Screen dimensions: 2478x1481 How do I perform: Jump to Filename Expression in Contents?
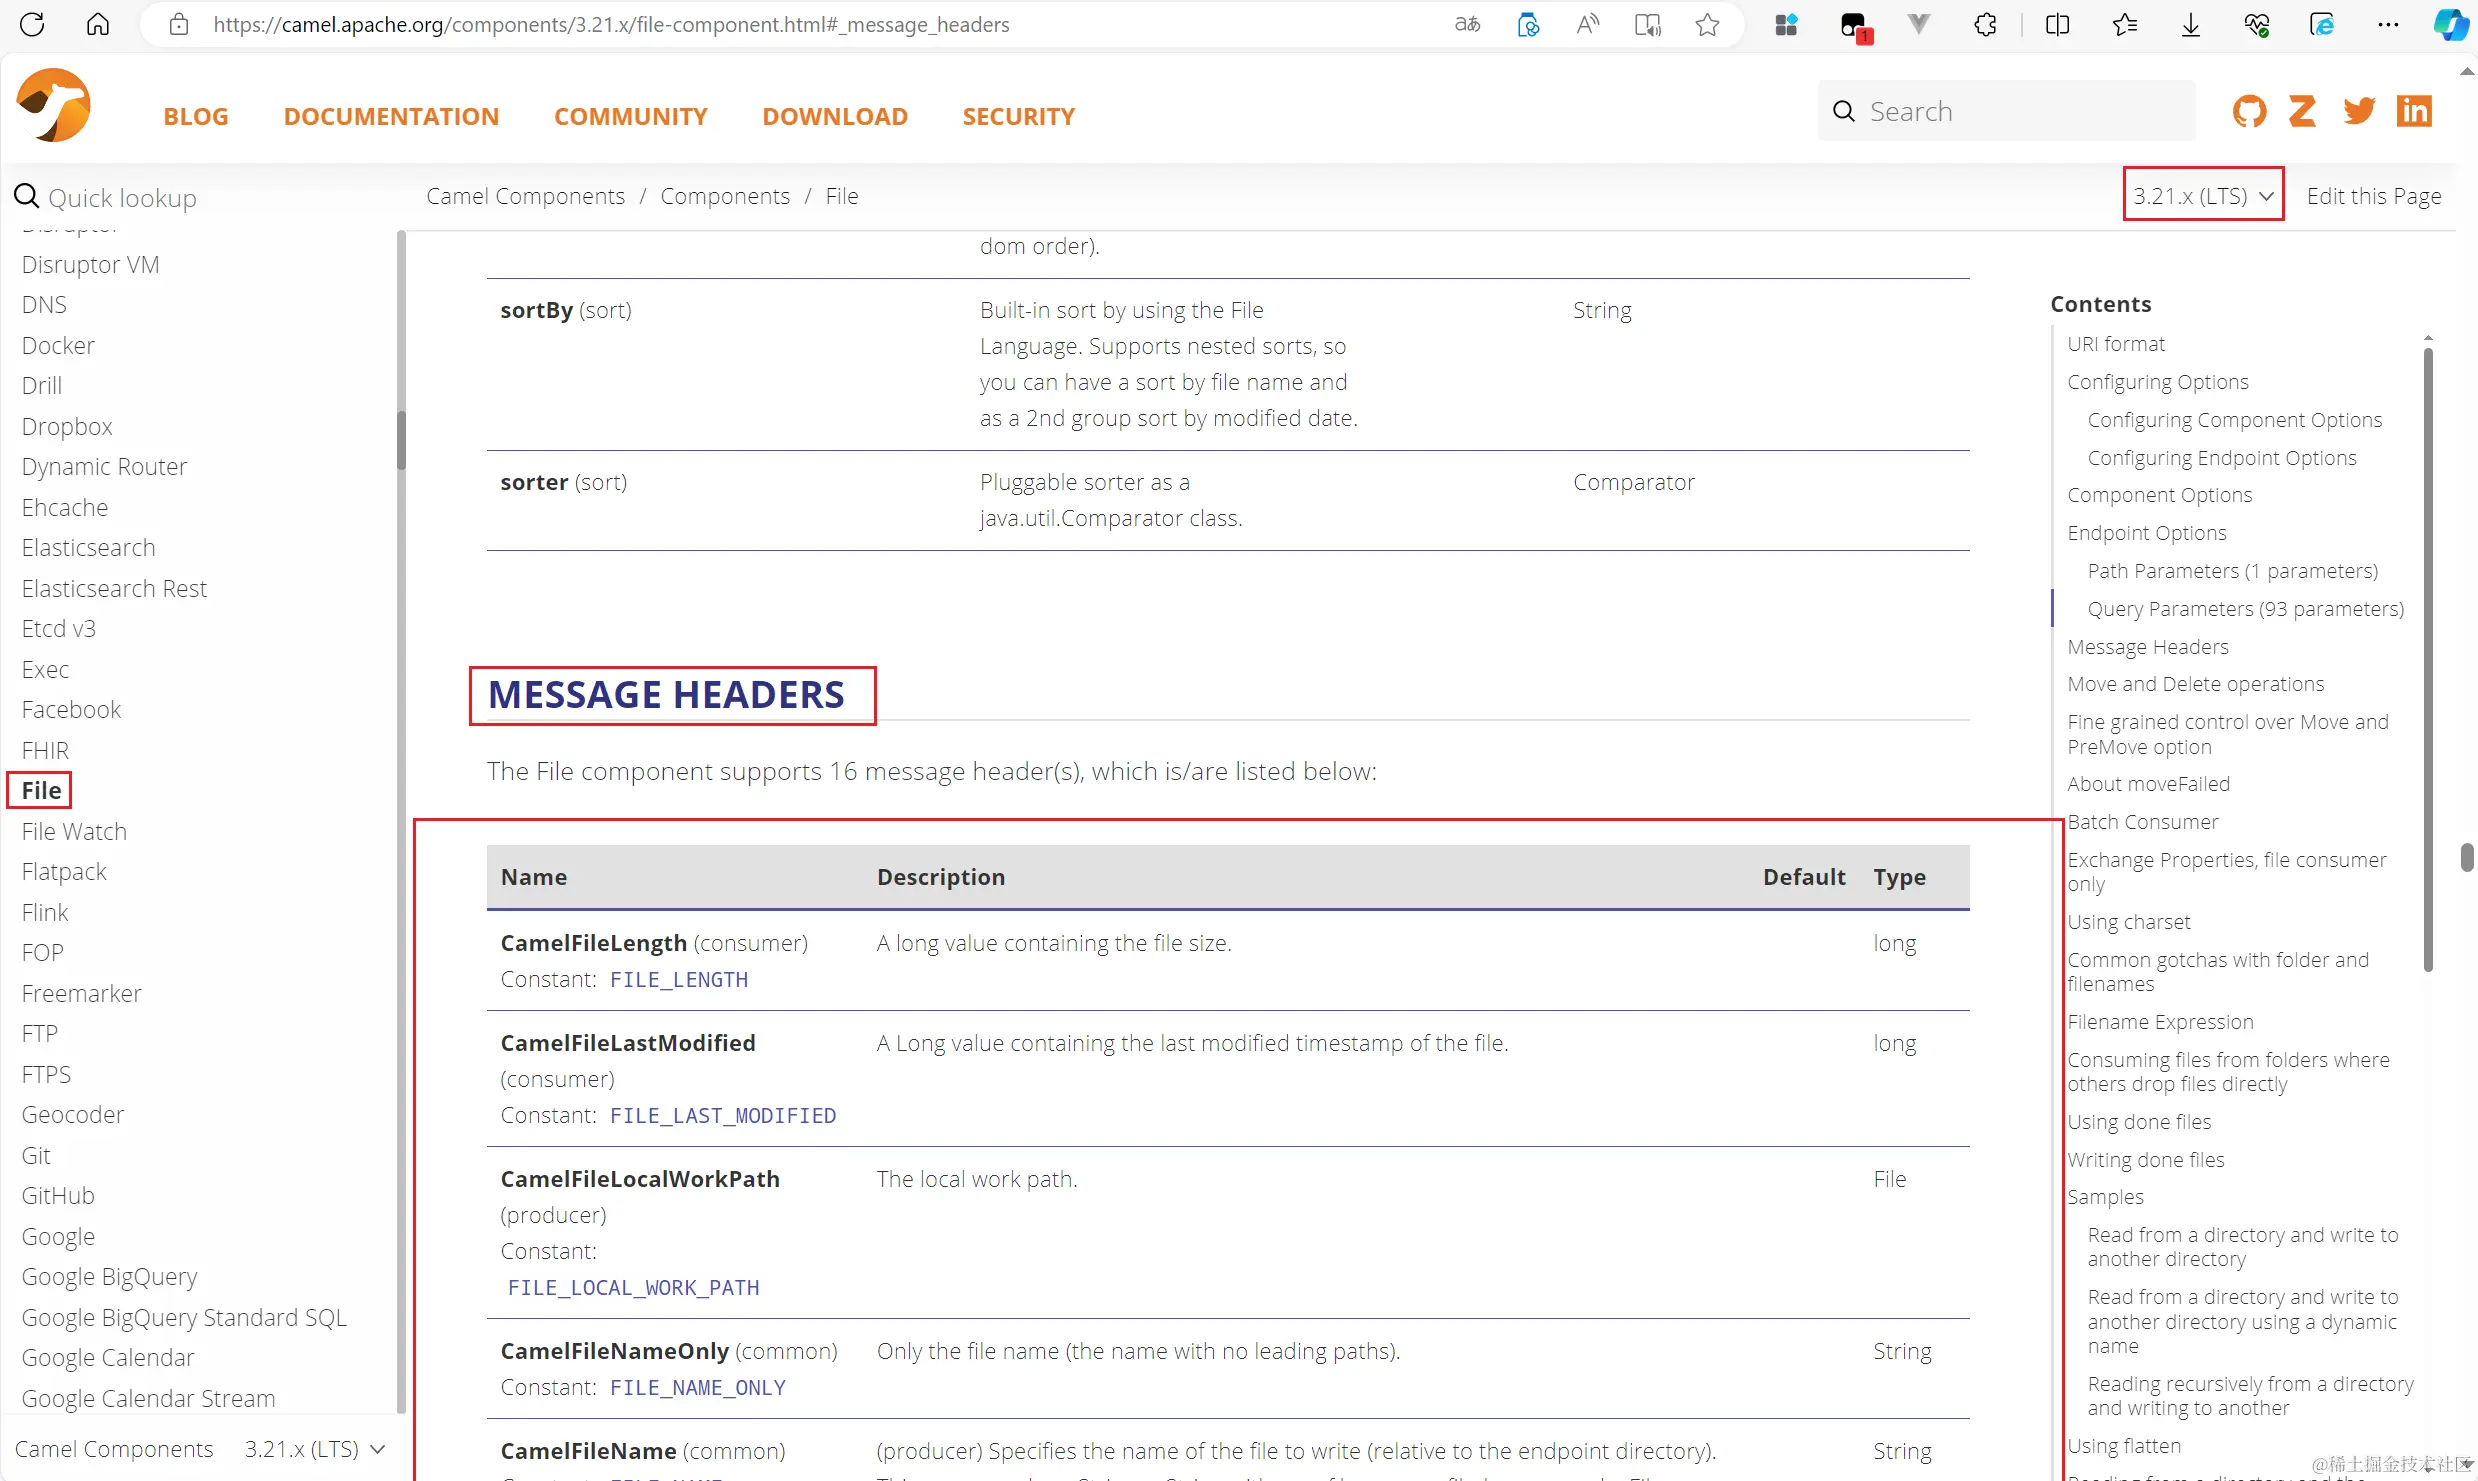pos(2160,1021)
